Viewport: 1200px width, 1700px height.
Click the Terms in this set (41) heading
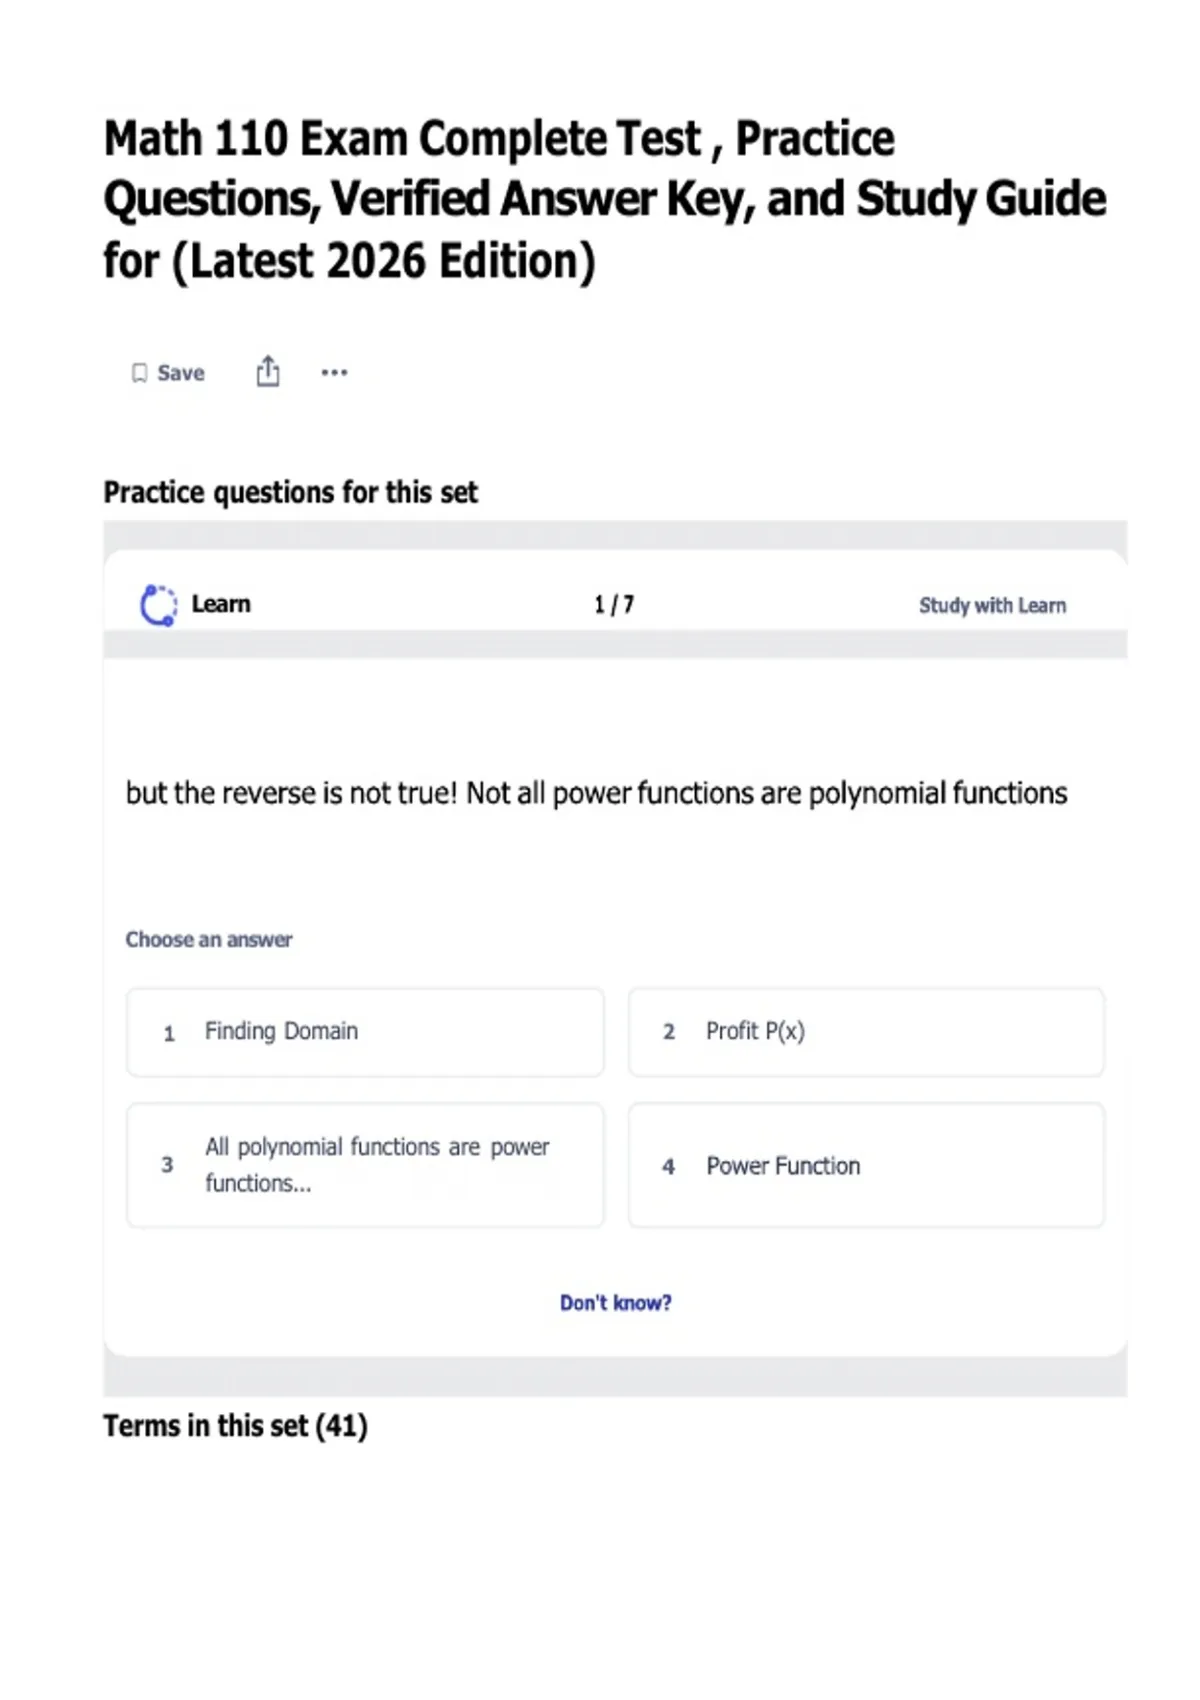(235, 1426)
